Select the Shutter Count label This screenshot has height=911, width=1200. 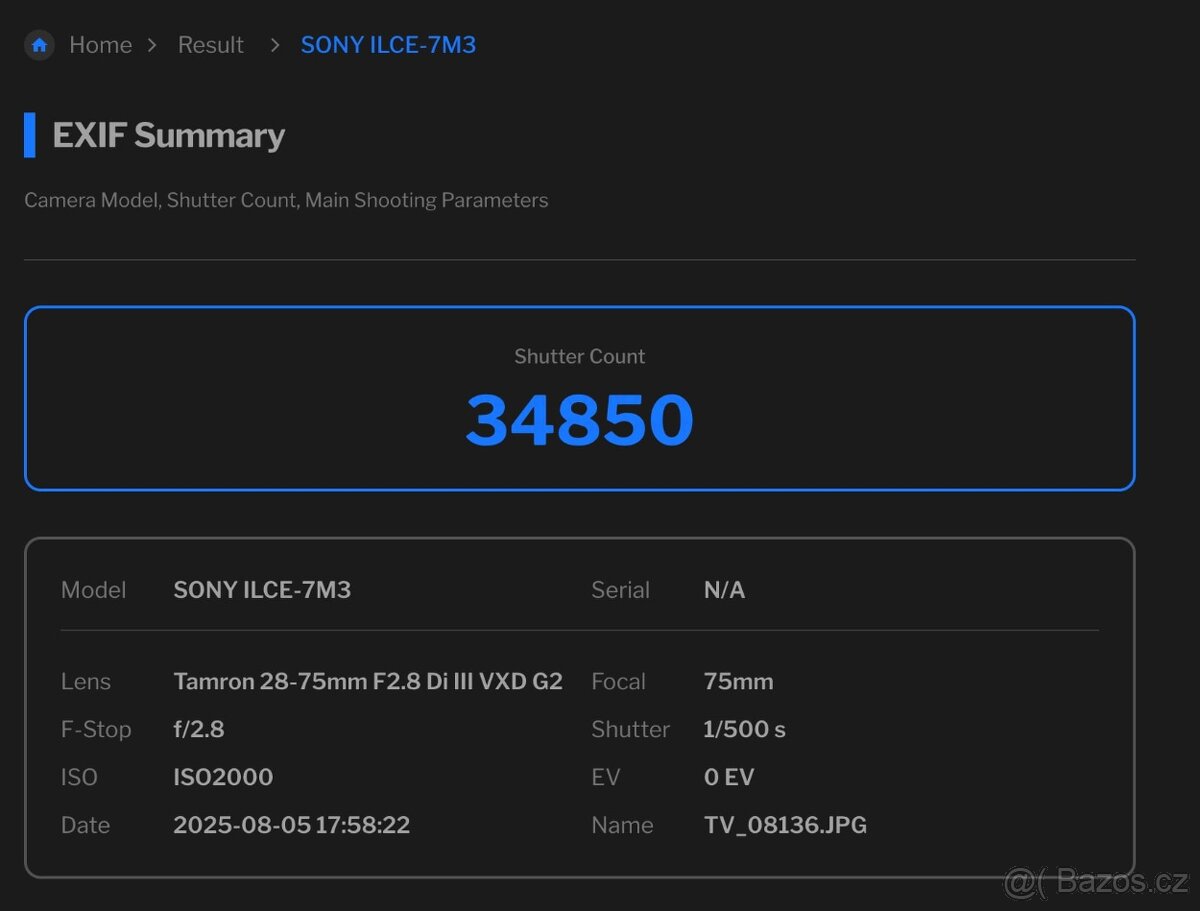tap(579, 356)
